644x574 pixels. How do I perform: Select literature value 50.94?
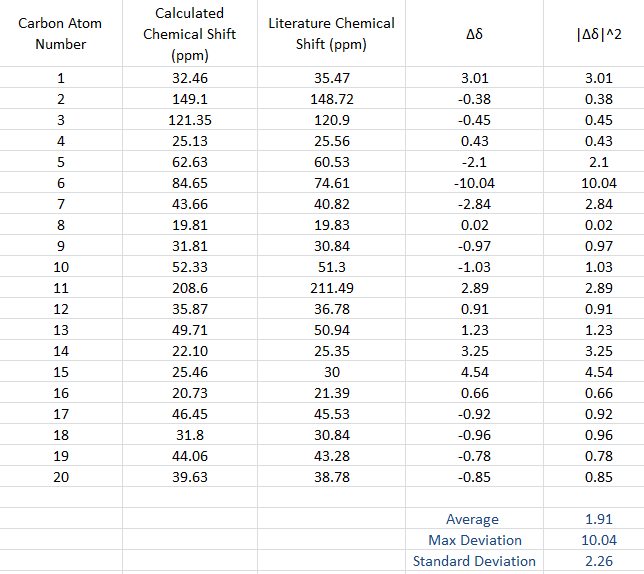(x=331, y=329)
